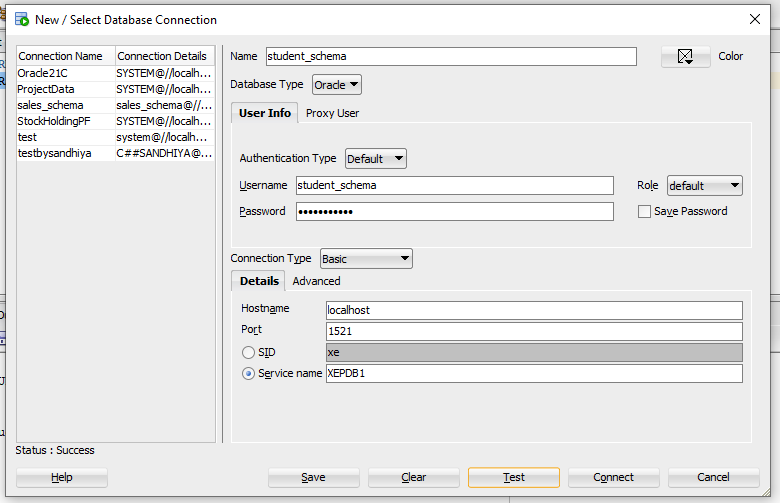Open the Role dropdown
This screenshot has height=503, width=780.
(704, 186)
